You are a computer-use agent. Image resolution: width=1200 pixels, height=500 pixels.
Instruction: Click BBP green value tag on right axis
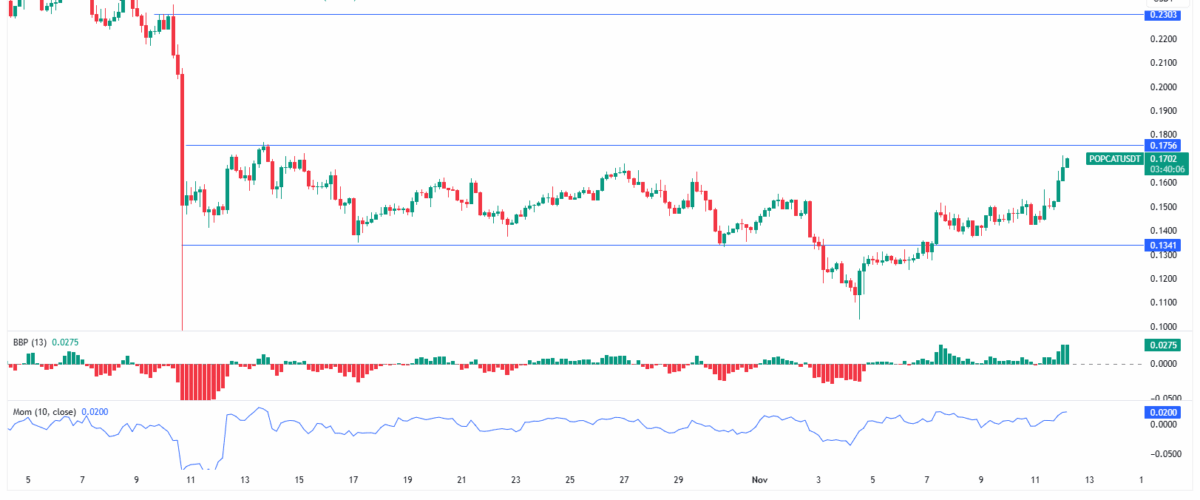pos(1163,345)
